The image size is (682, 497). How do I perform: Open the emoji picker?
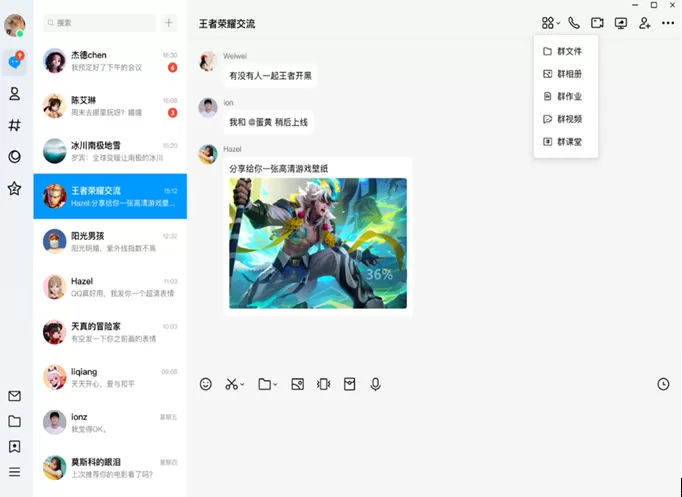tap(206, 384)
